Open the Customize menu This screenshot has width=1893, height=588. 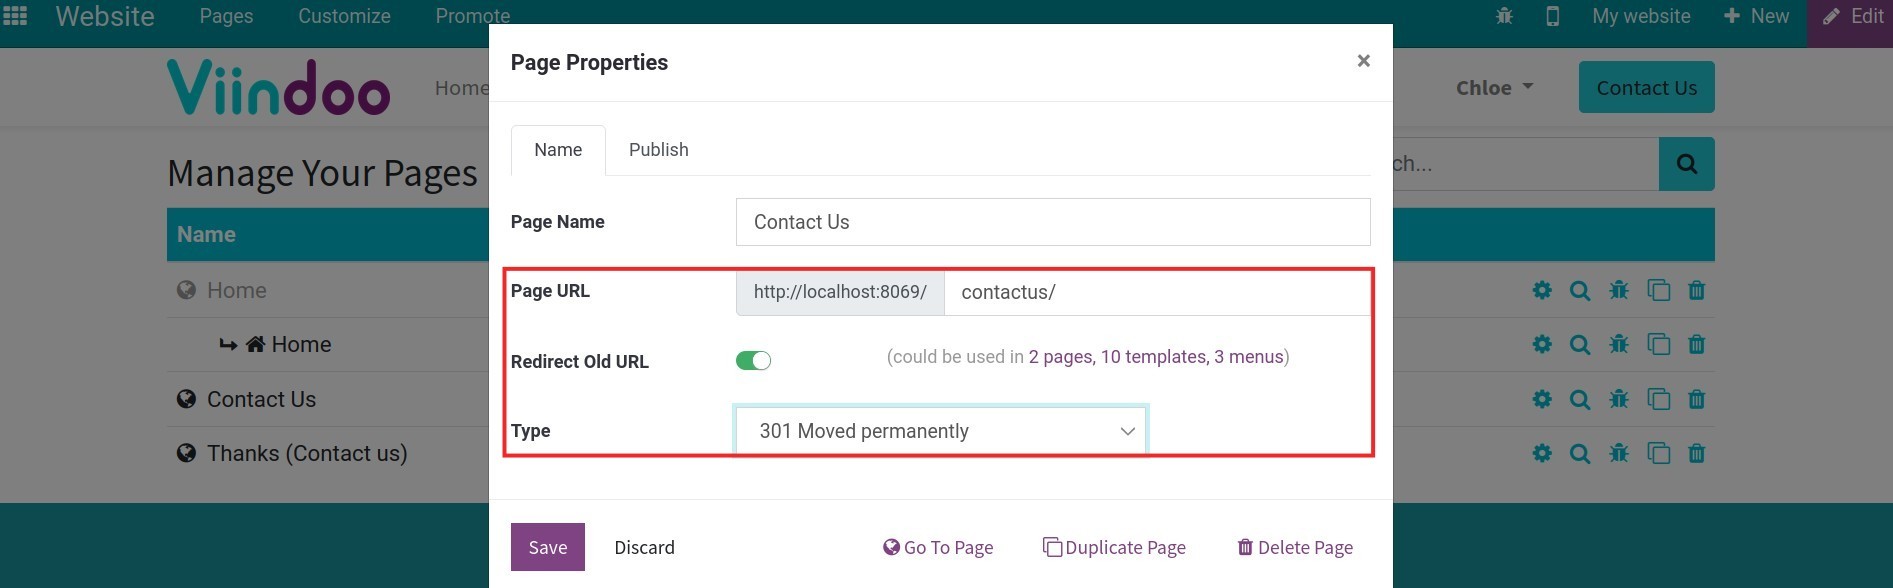(344, 16)
